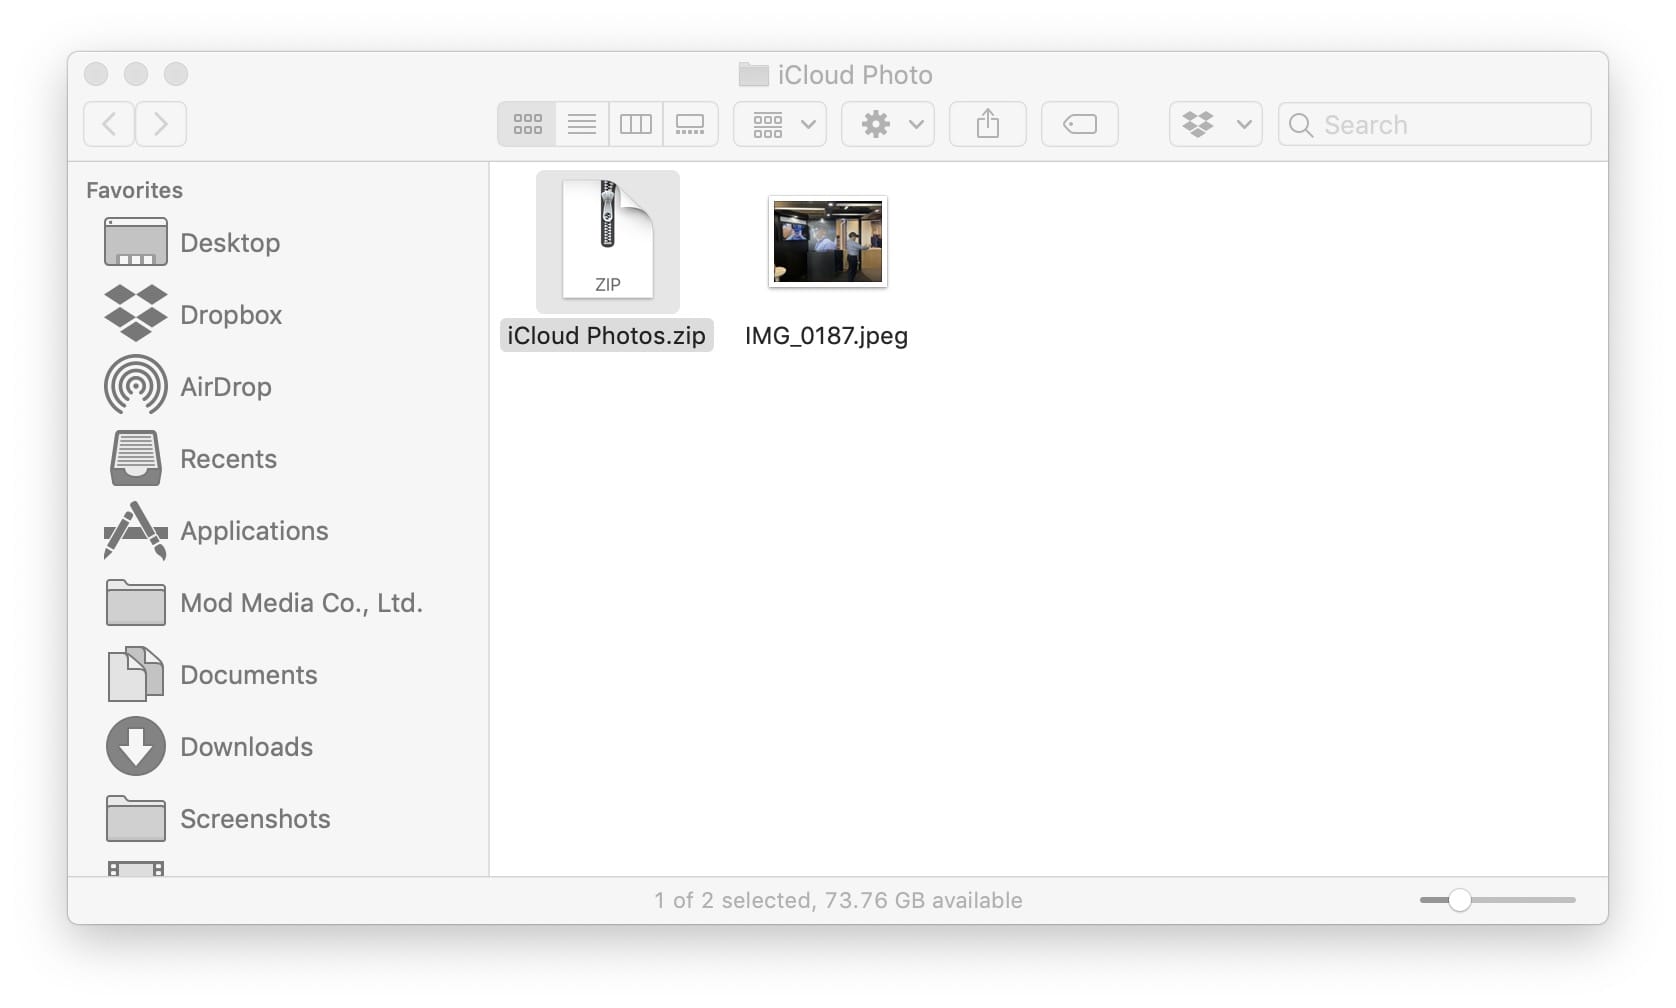Expand the Dropbox toolbar menu
The width and height of the screenshot is (1676, 1008).
pos(1214,124)
